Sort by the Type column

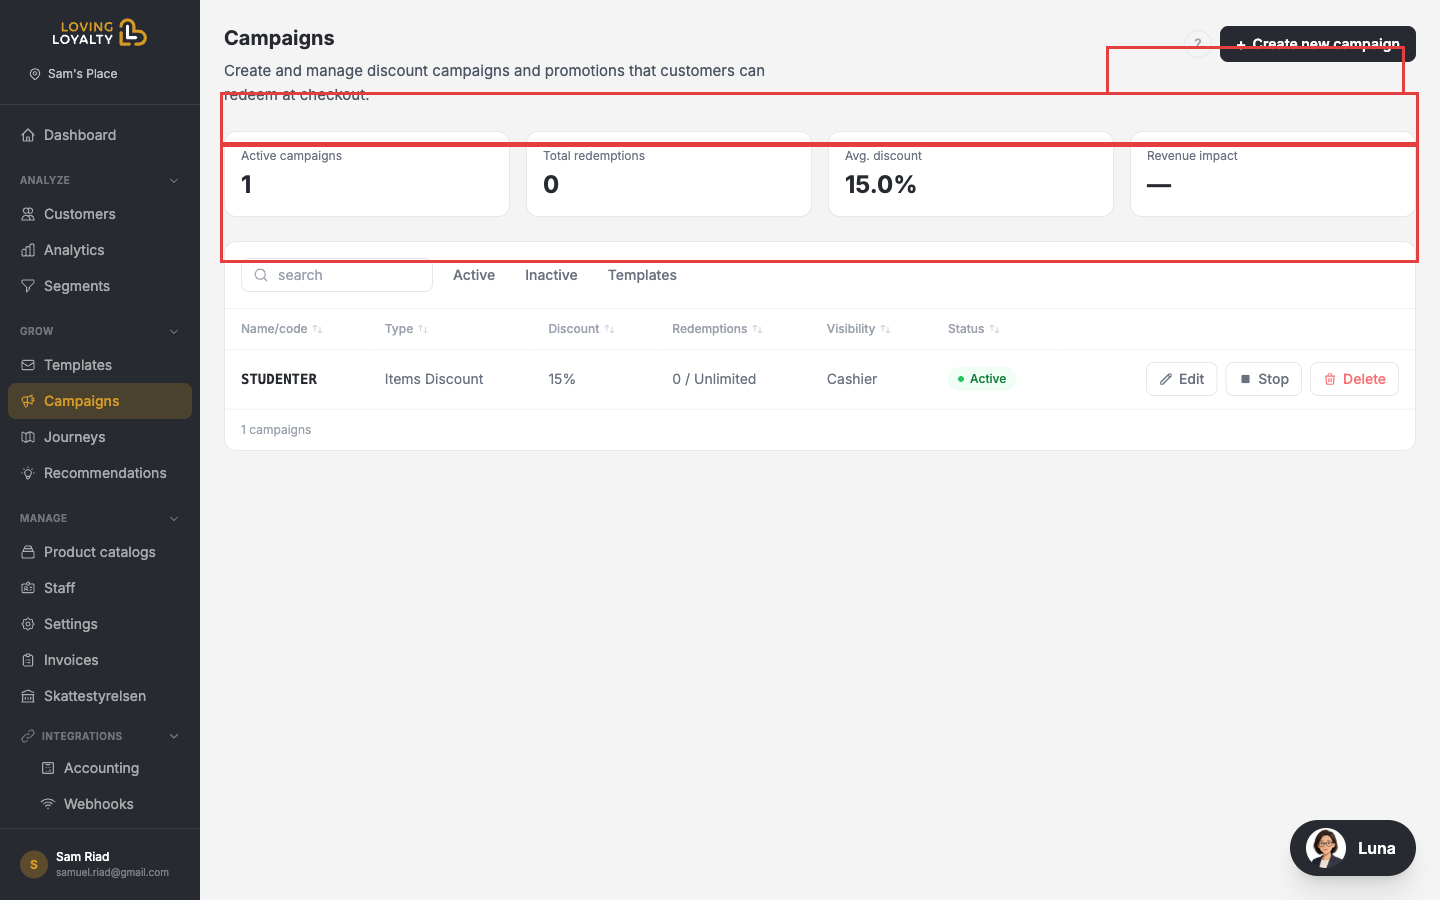click(x=406, y=329)
